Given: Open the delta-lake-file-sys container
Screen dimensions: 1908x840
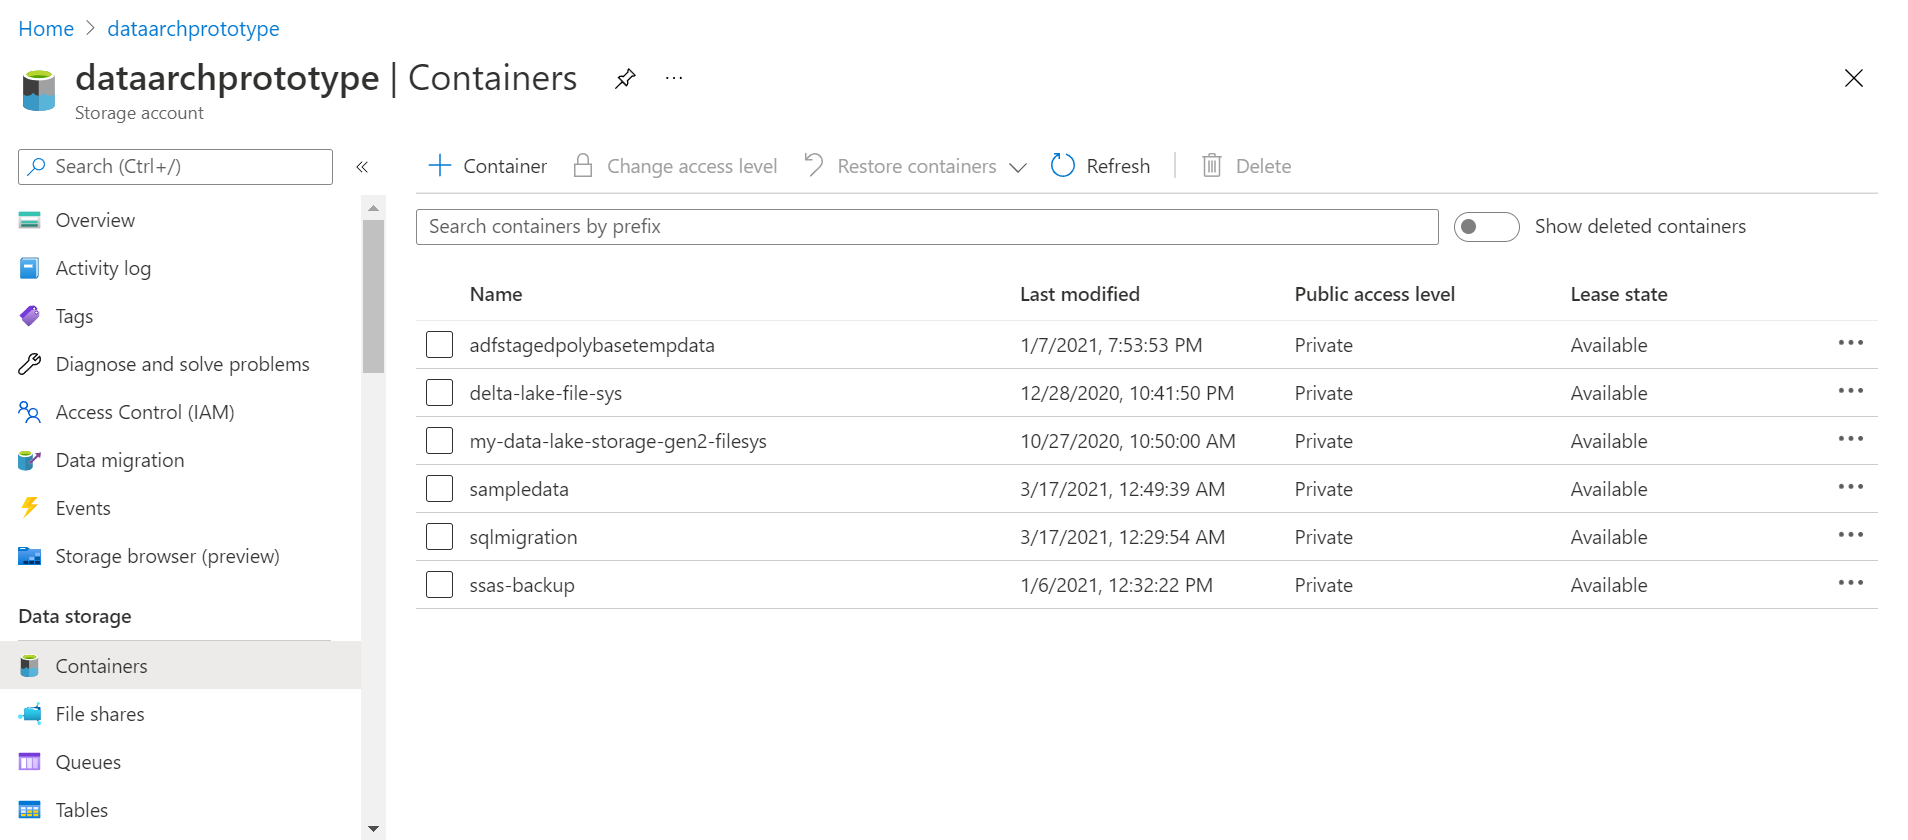Looking at the screenshot, I should click(x=546, y=393).
